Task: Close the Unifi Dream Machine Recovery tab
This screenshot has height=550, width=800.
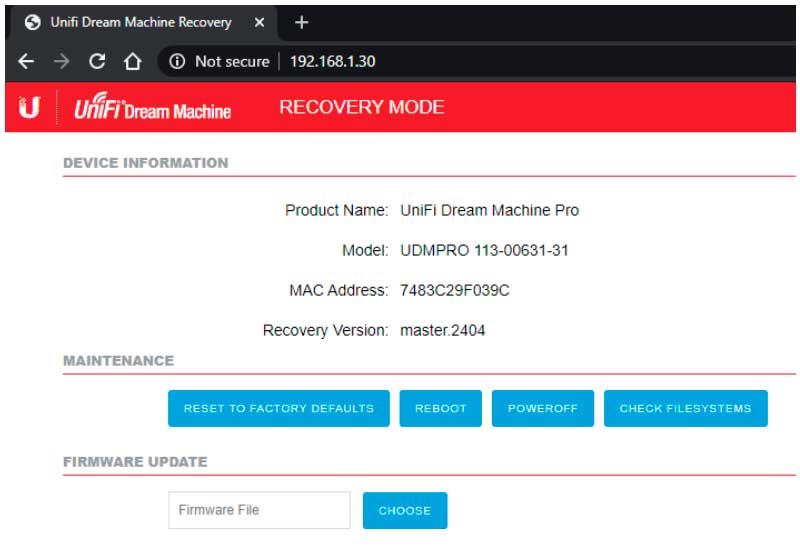Action: coord(259,22)
